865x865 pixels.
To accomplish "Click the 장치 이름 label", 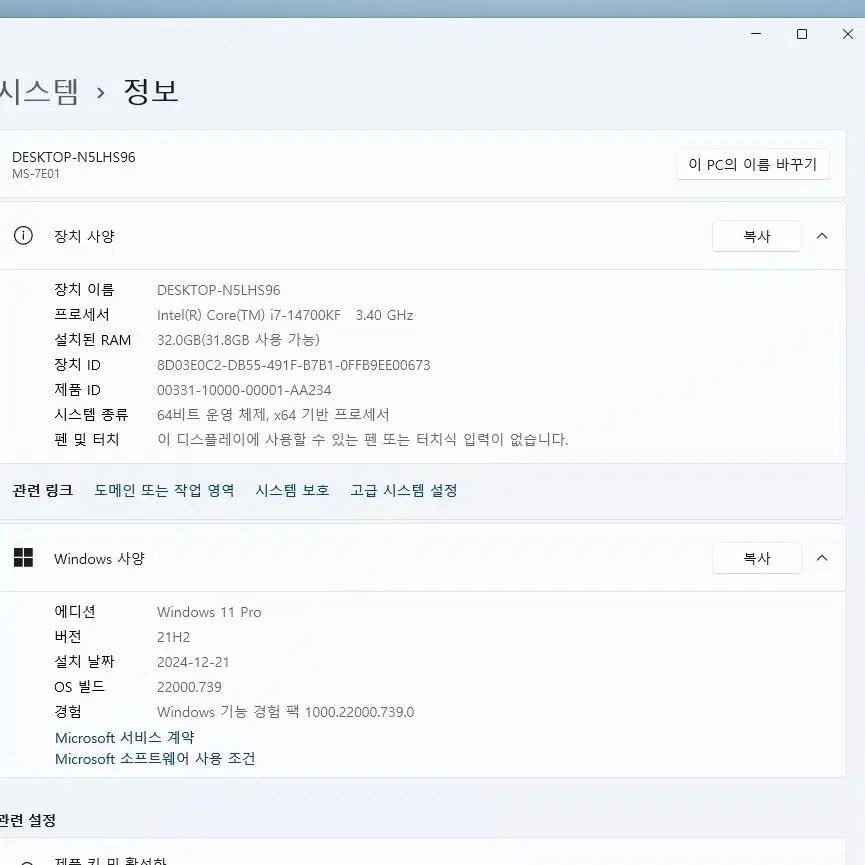I will [84, 290].
